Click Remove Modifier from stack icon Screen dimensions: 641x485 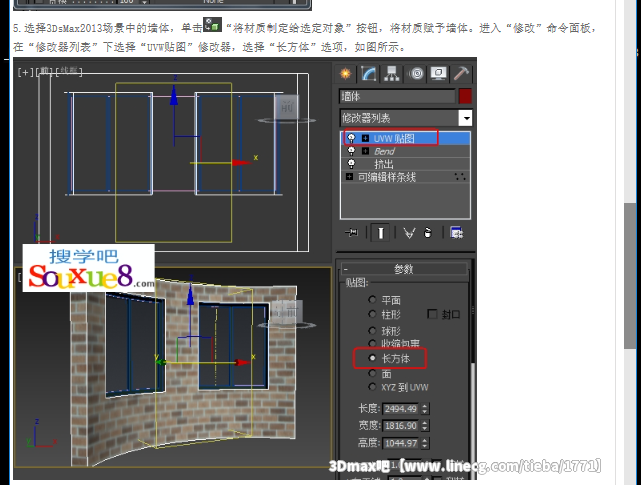(428, 233)
